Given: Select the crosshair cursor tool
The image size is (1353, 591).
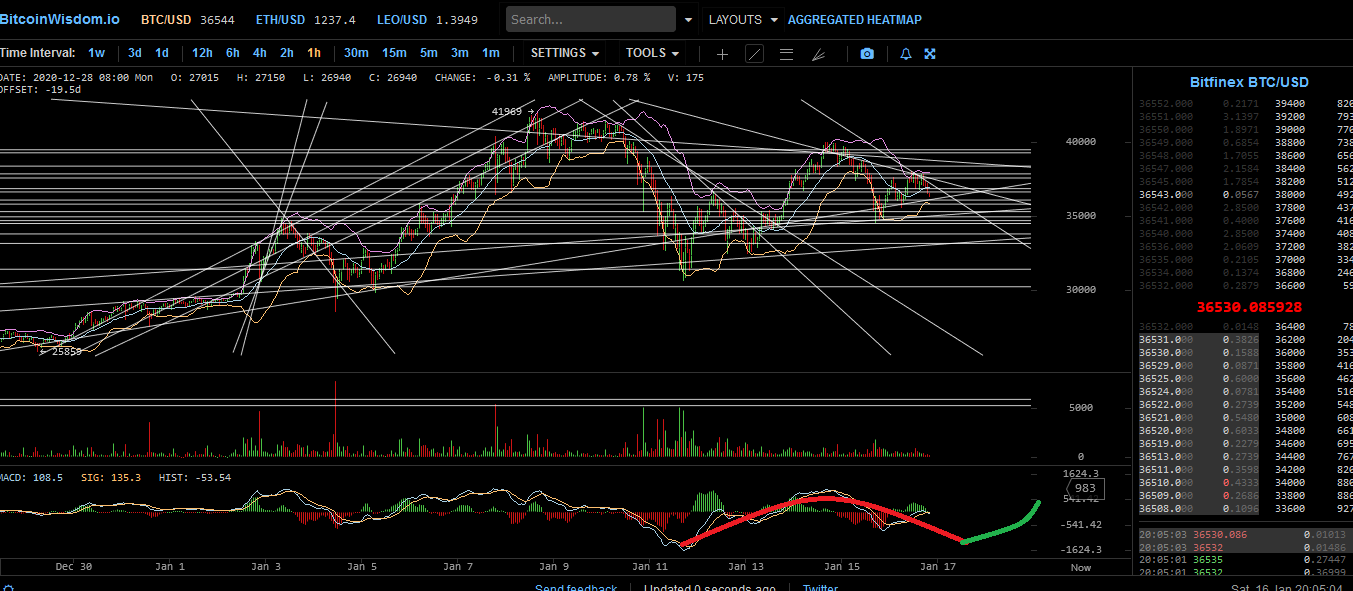Looking at the screenshot, I should pyautogui.click(x=722, y=54).
